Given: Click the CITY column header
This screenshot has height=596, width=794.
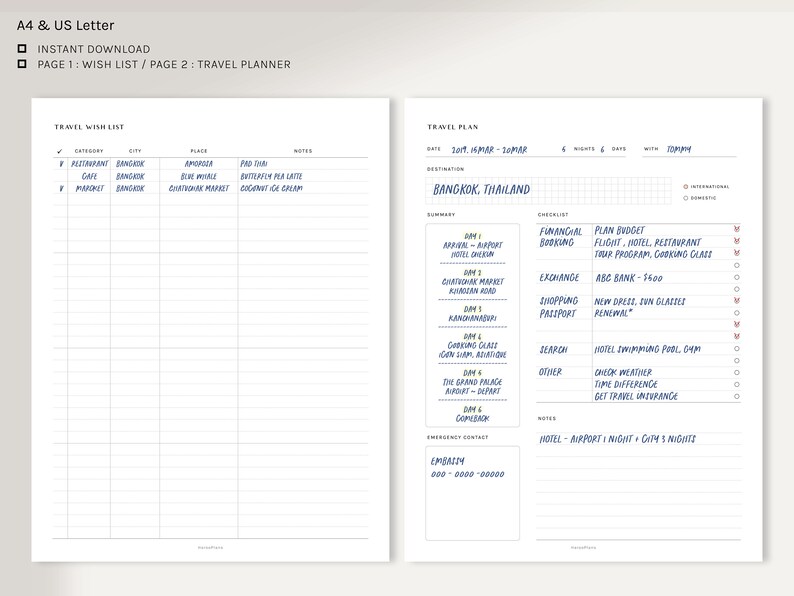Looking at the screenshot, I should point(135,151).
